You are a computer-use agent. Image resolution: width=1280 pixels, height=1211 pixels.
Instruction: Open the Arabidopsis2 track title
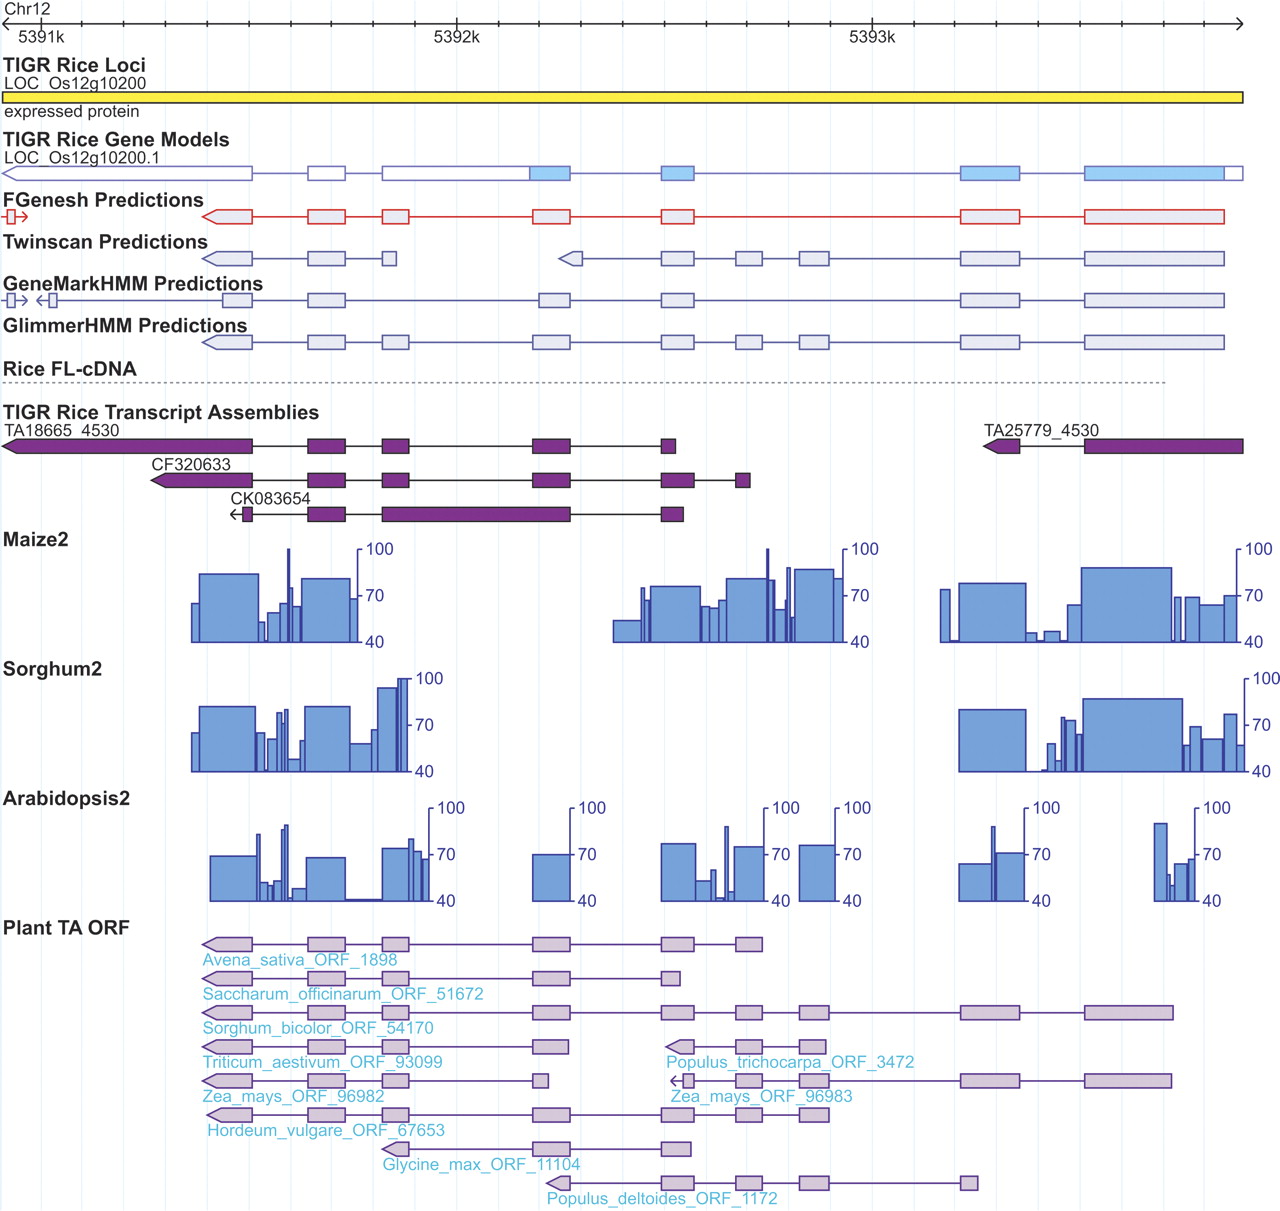pyautogui.click(x=66, y=799)
